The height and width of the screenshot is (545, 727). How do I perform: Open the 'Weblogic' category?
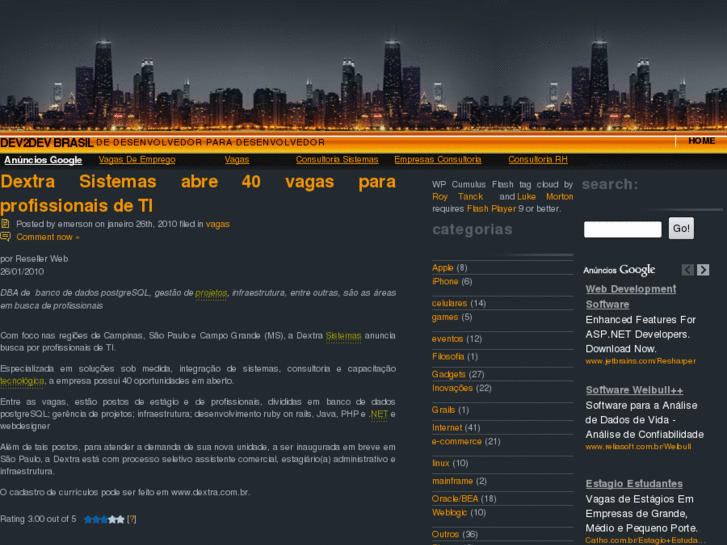(449, 513)
